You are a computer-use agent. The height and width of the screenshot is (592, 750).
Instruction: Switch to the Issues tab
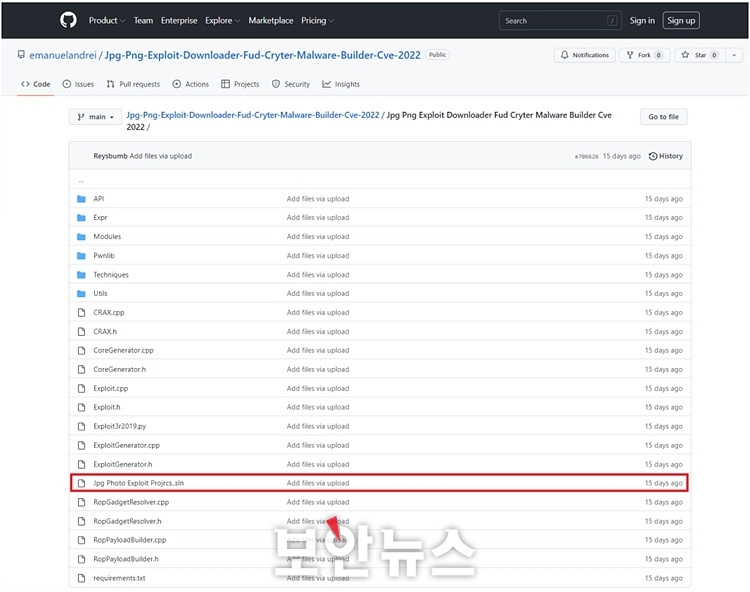78,84
